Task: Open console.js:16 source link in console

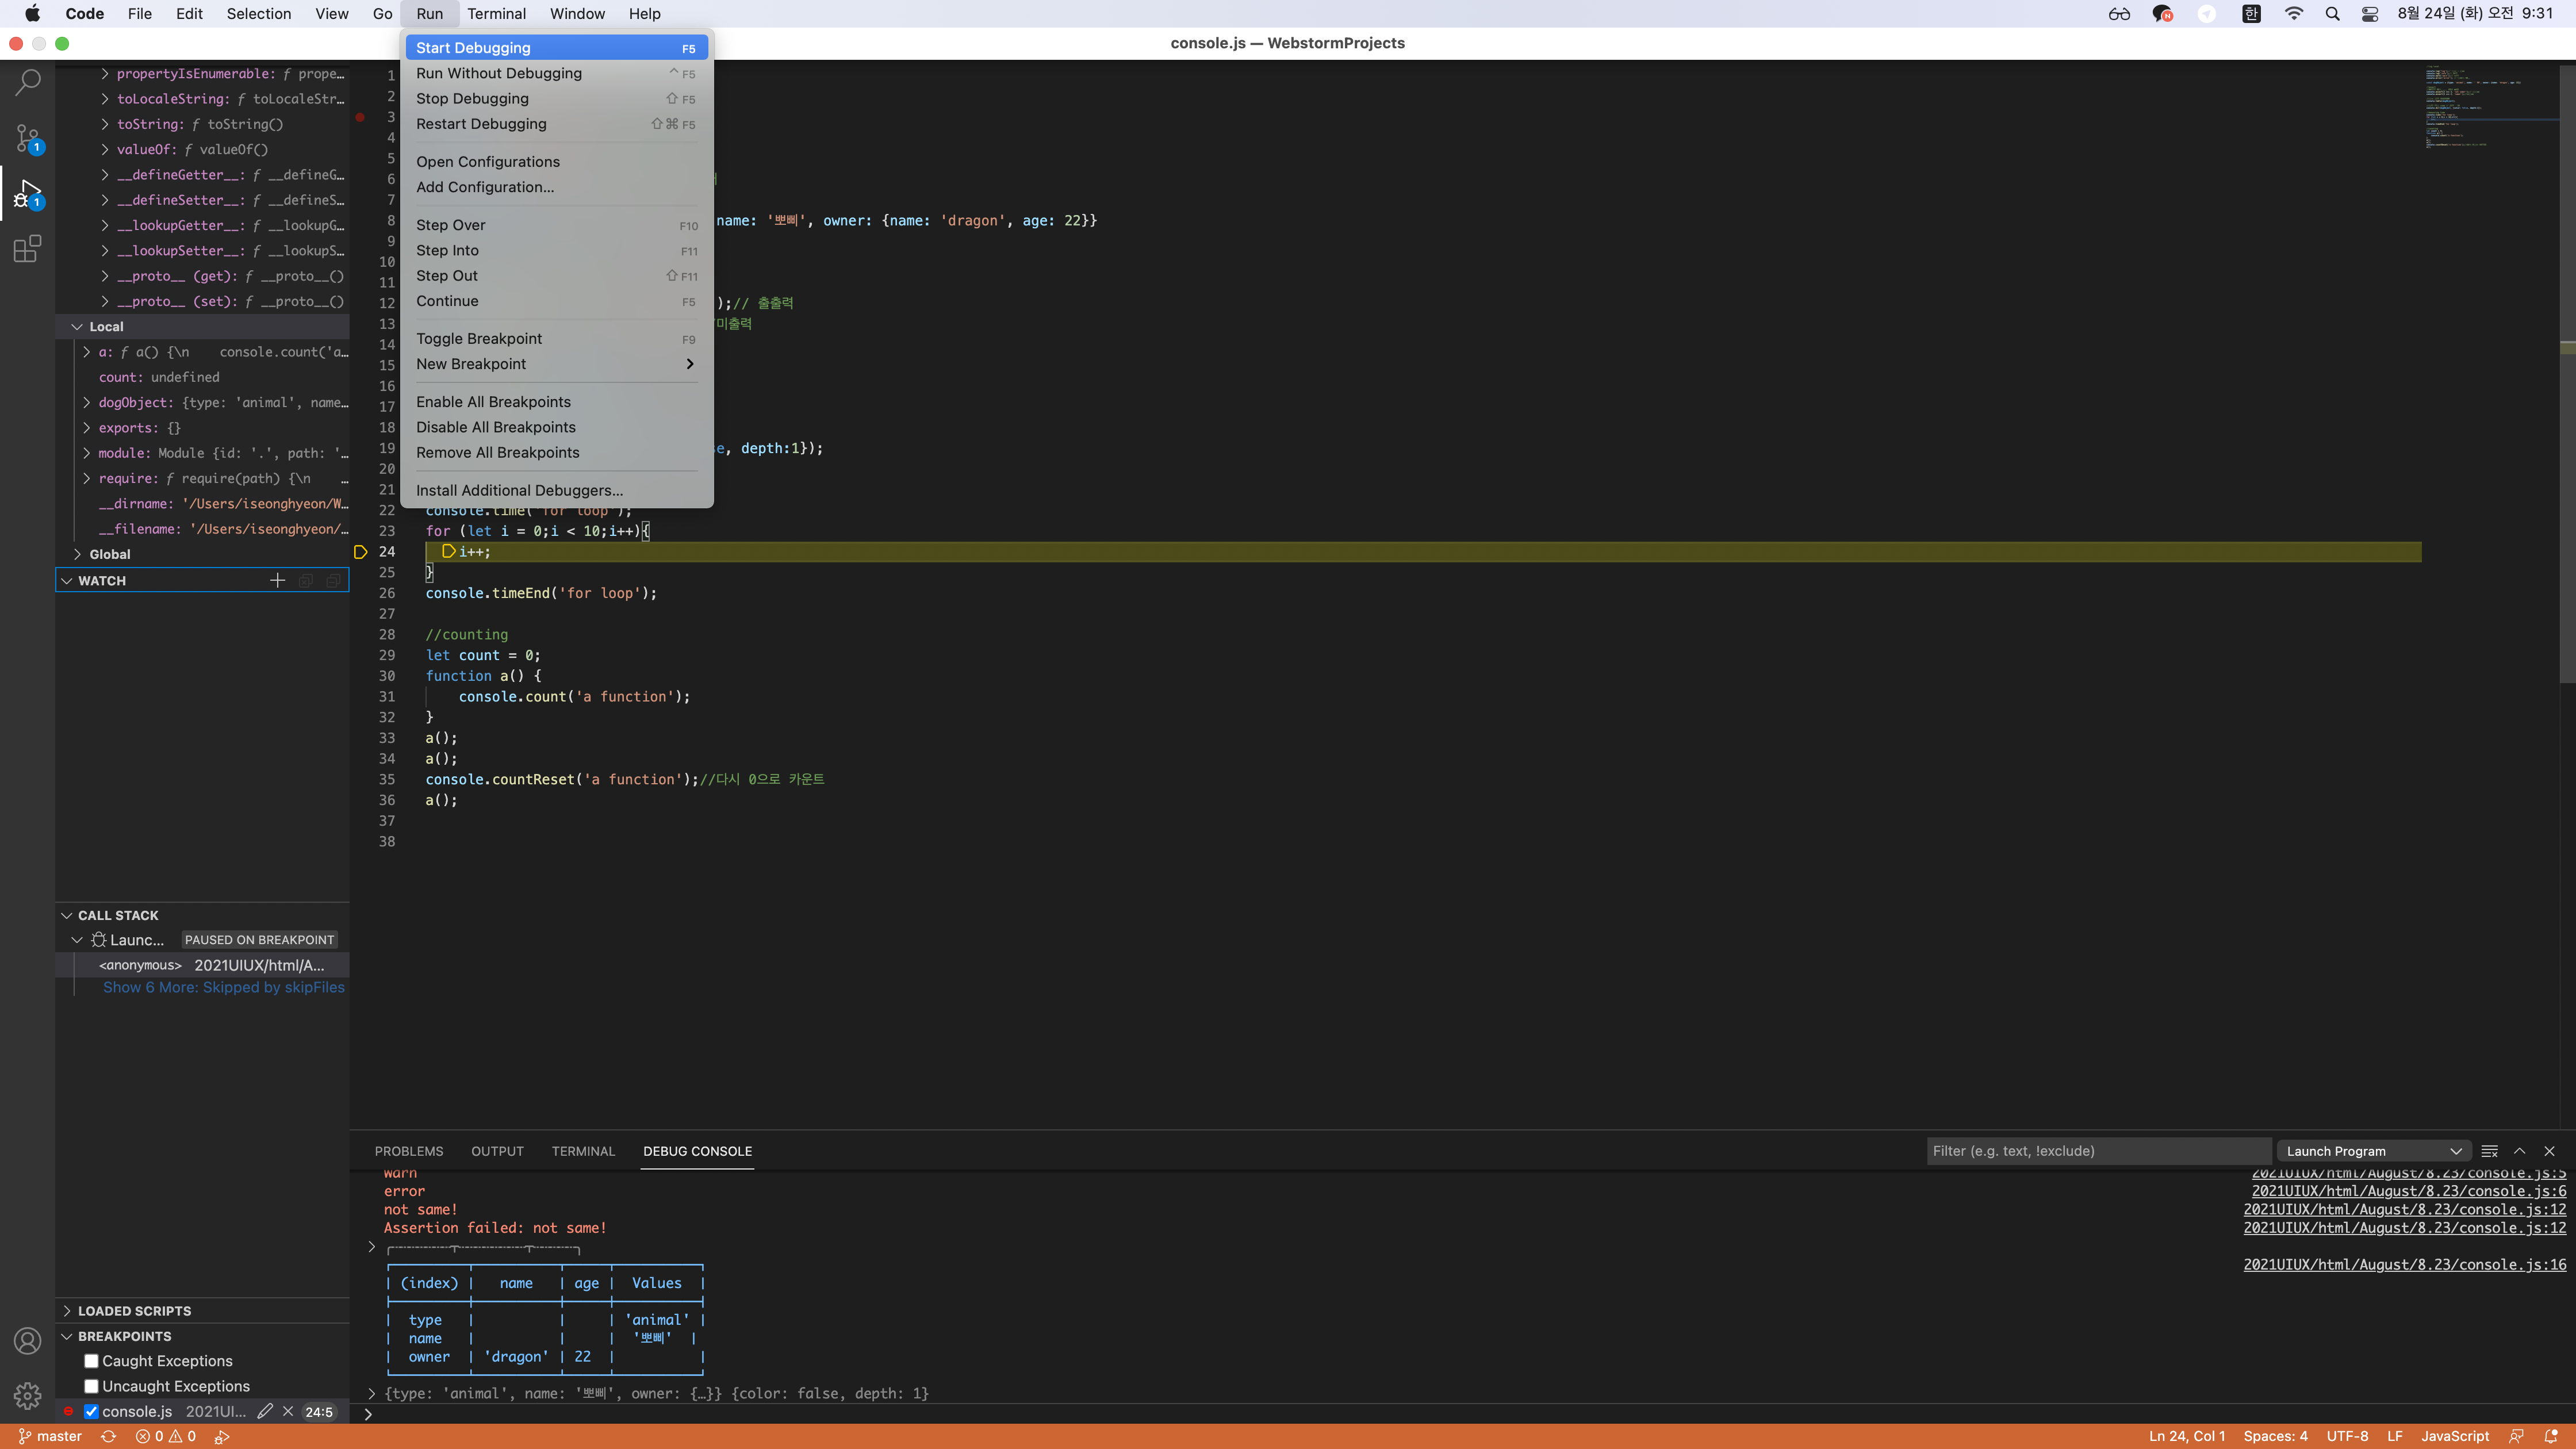Action: pos(2404,1264)
